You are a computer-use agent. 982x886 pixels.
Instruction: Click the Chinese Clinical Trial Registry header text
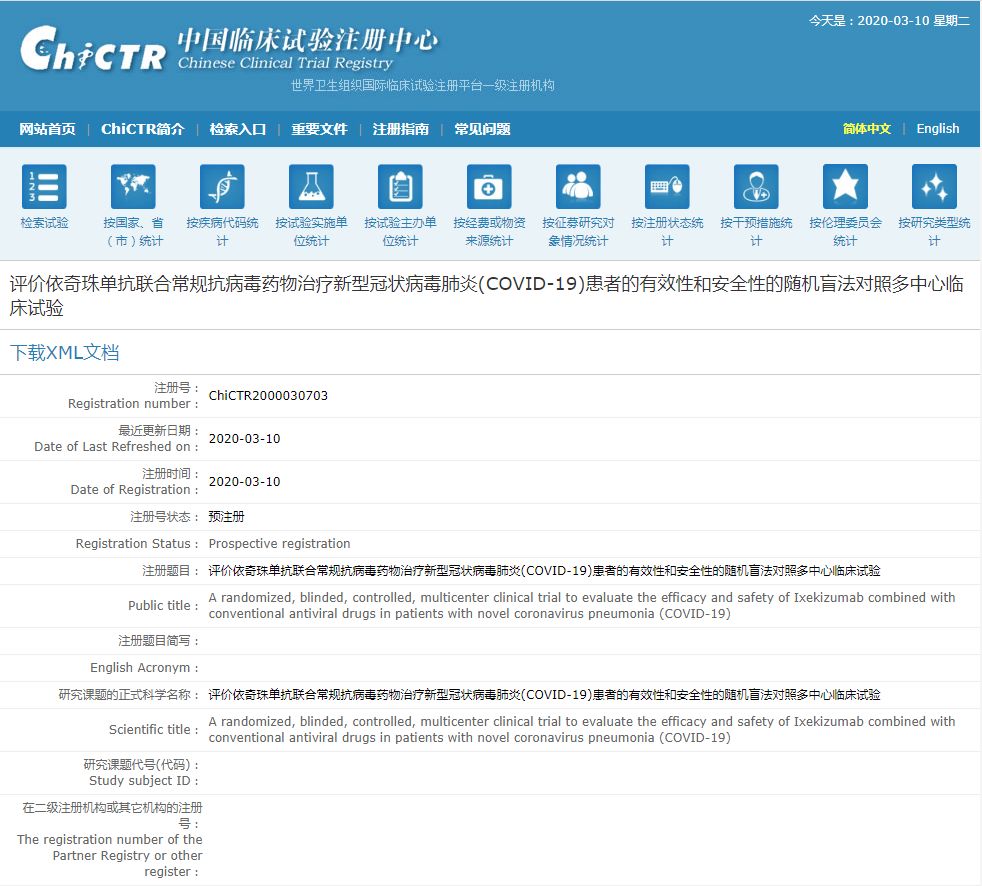[x=285, y=63]
